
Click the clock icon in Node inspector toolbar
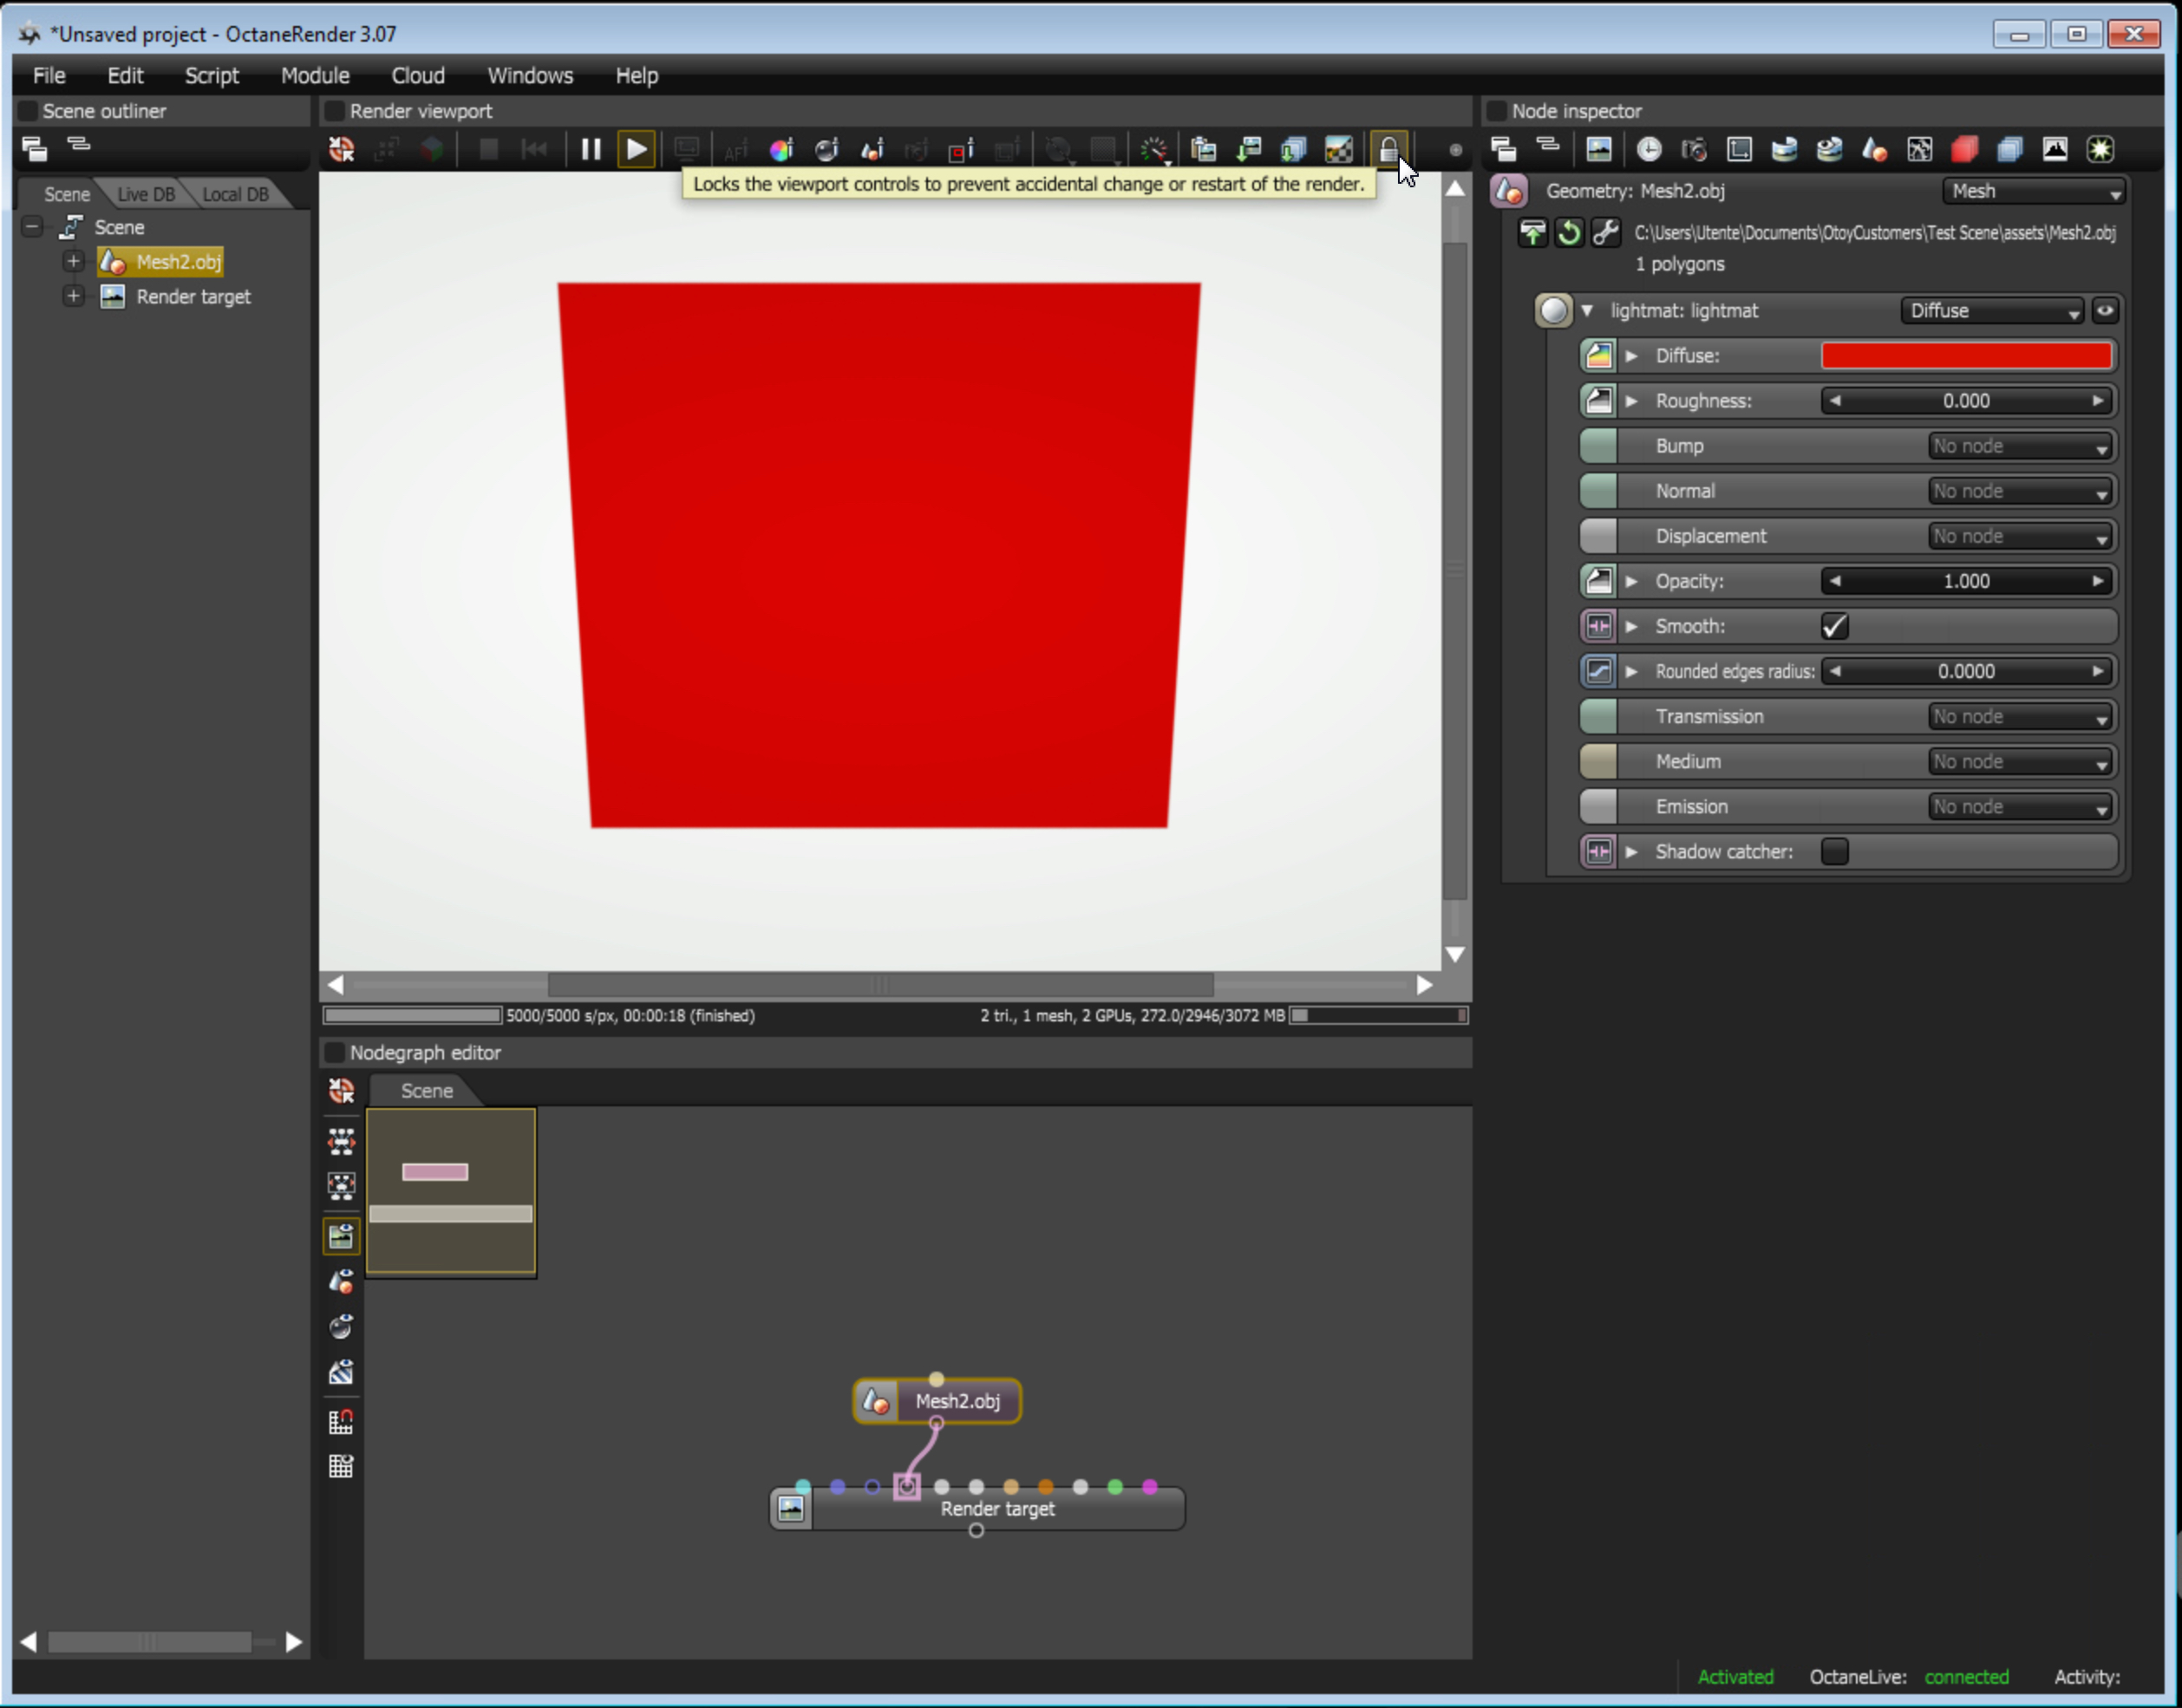[1649, 150]
